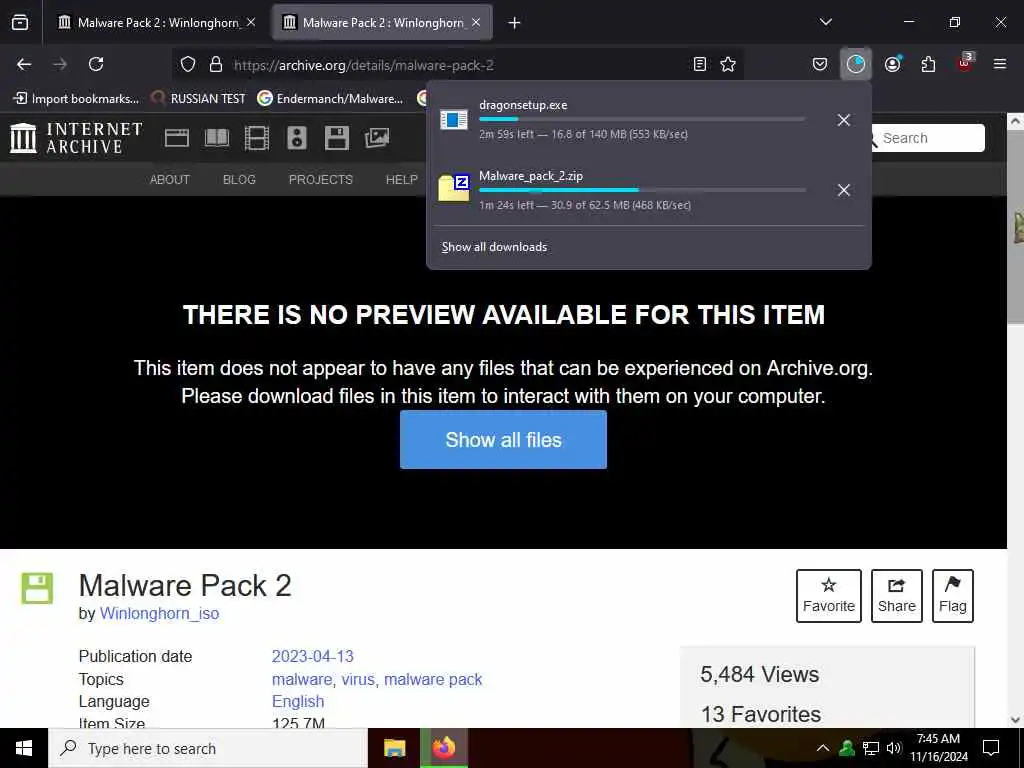Open the HELP menu item
Screen dimensions: 1024x768
coord(402,180)
